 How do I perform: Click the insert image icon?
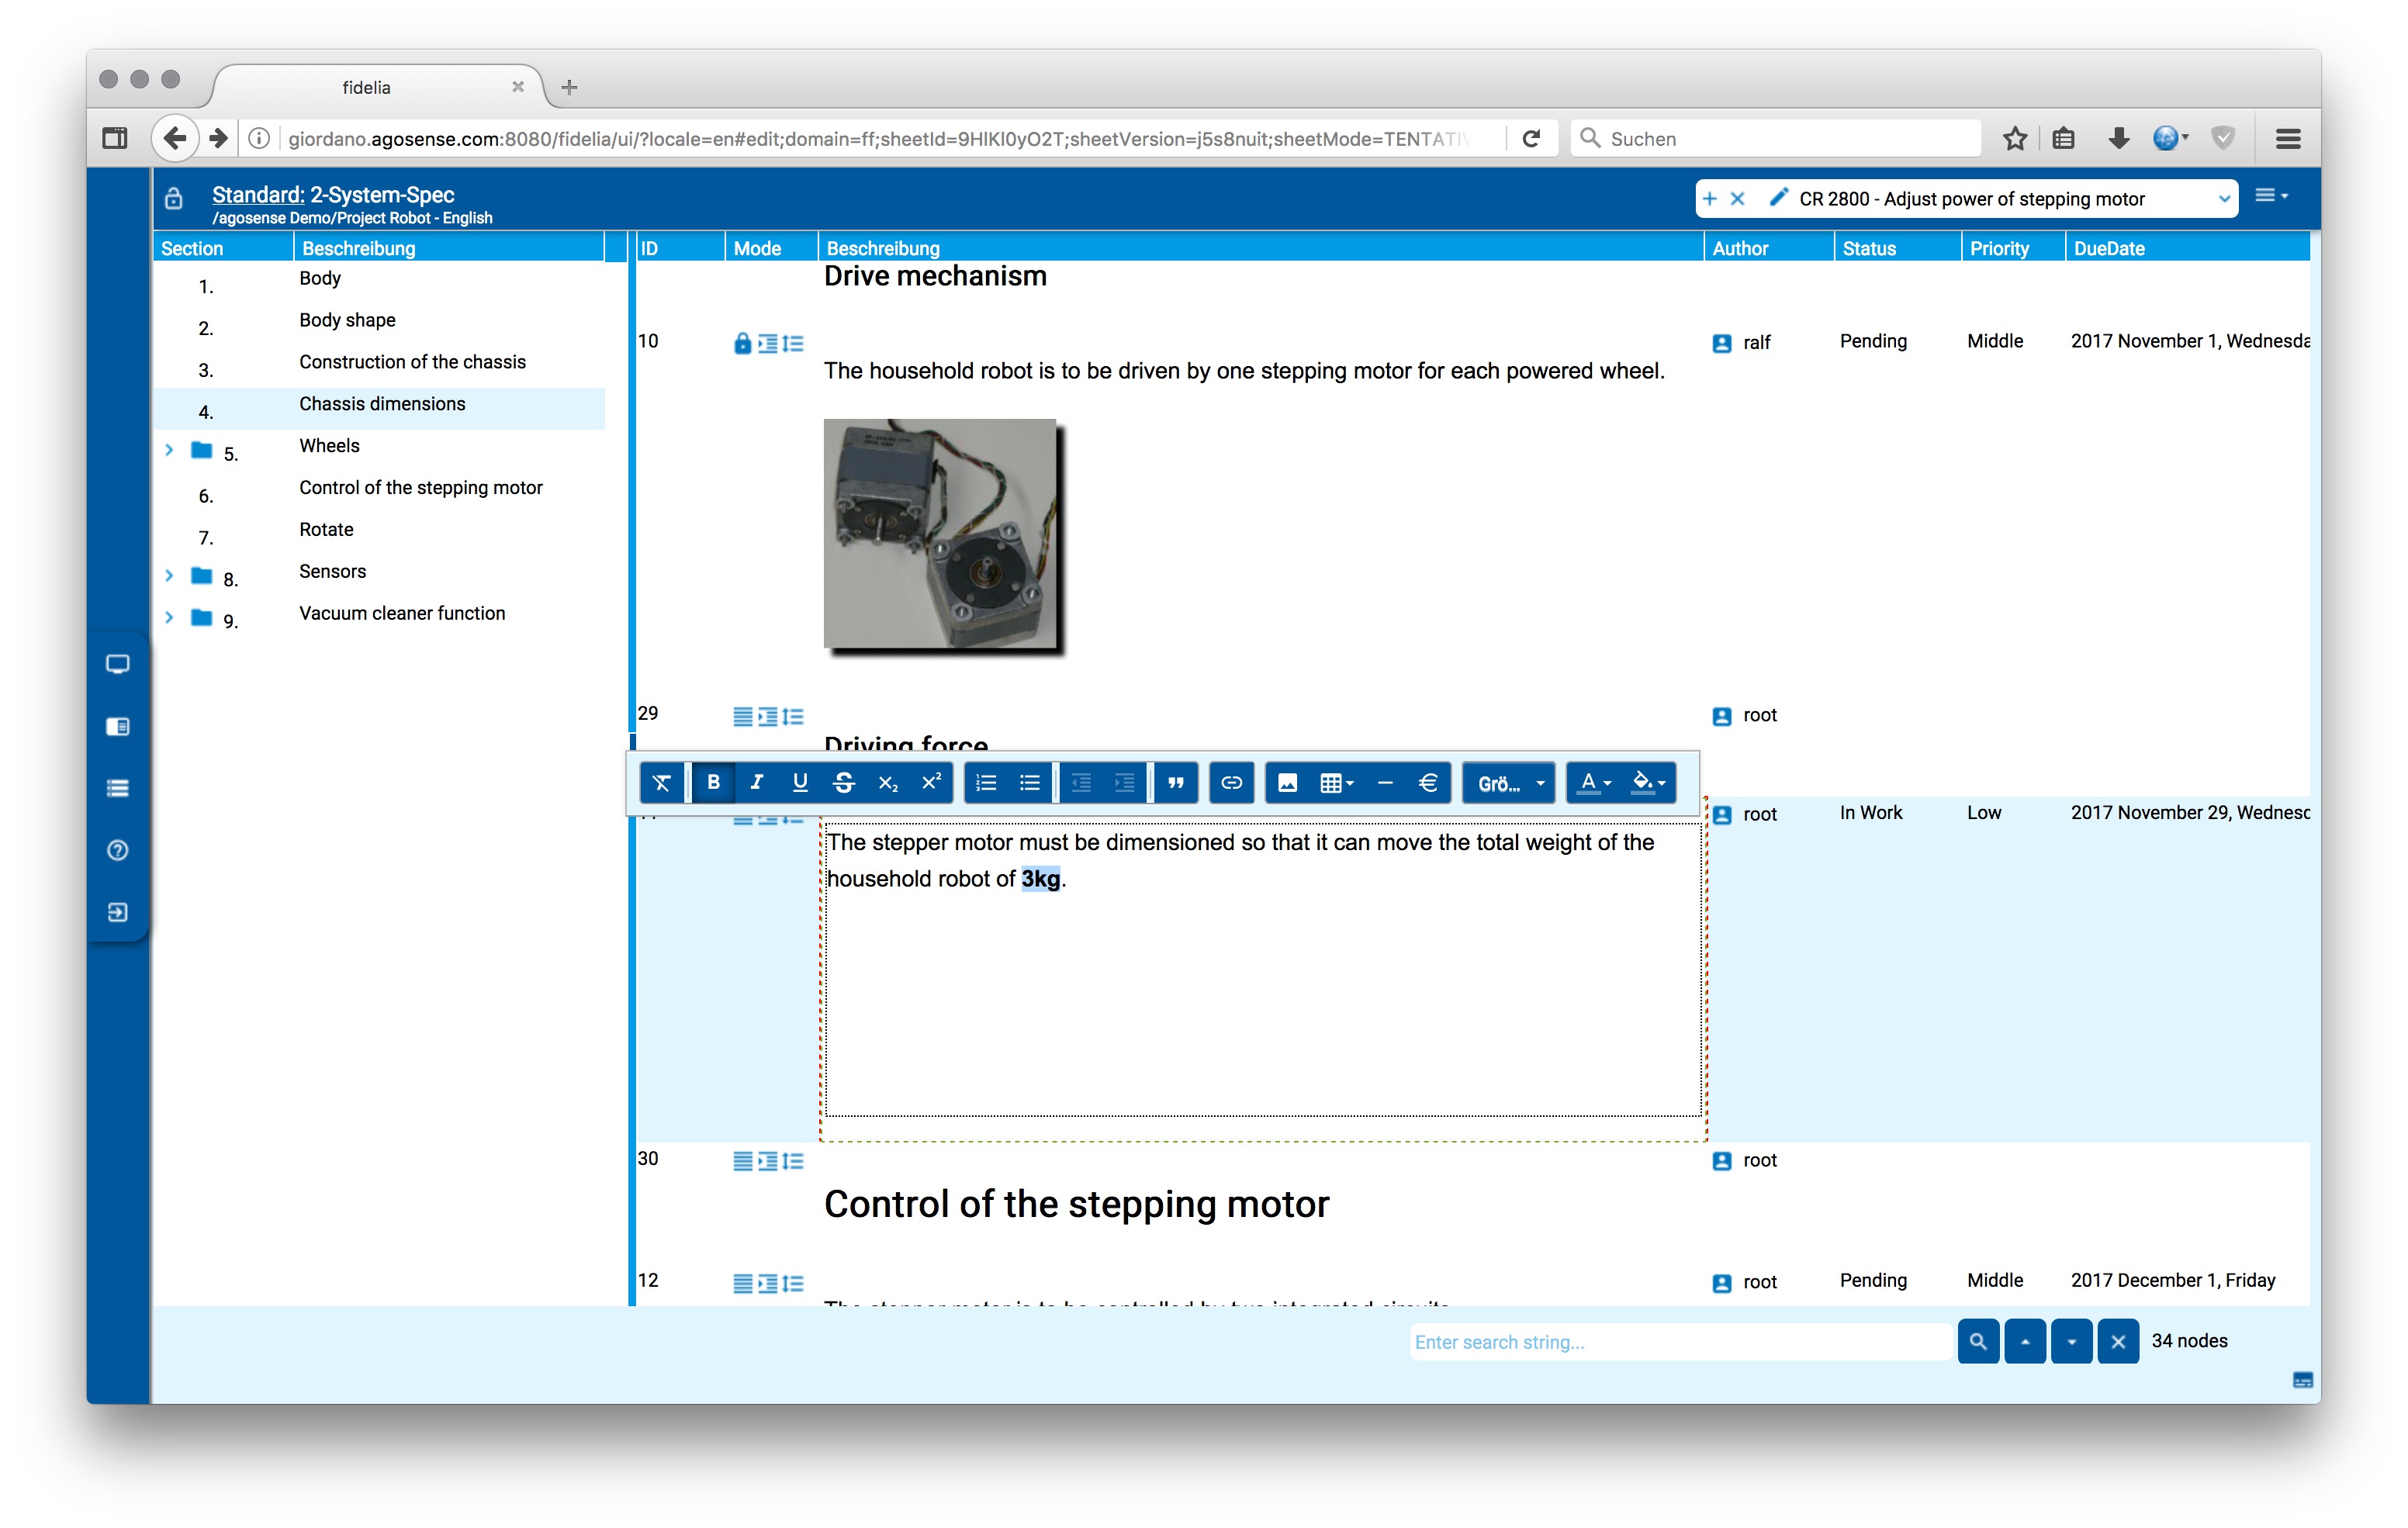click(1287, 783)
